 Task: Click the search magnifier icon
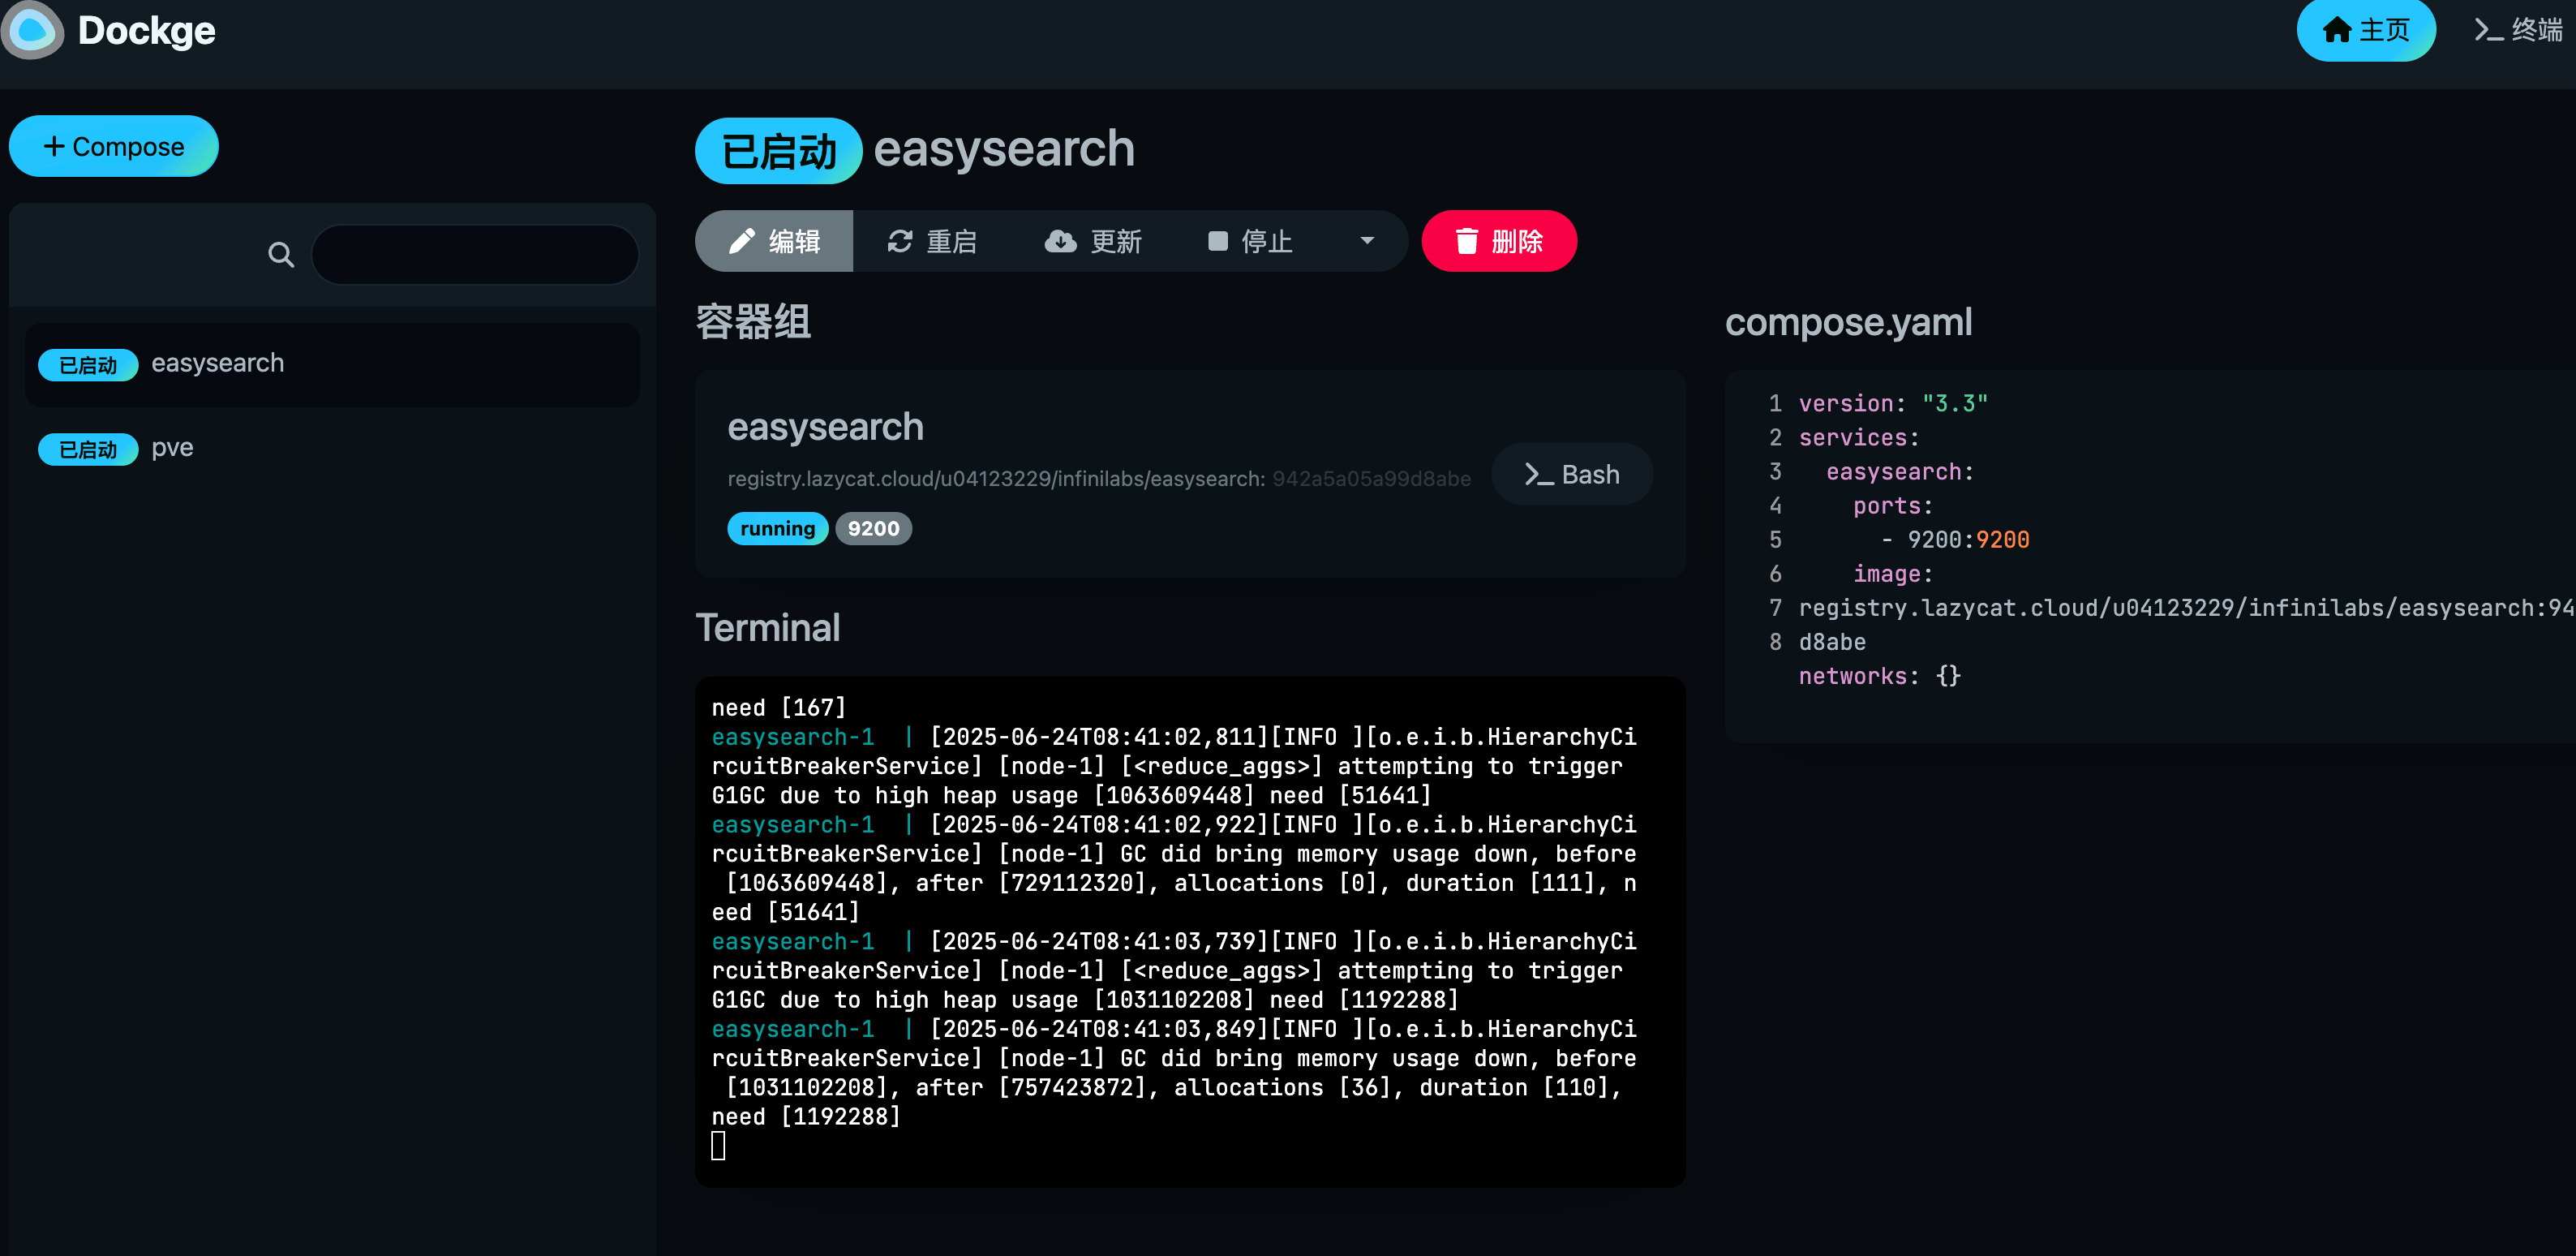click(281, 255)
